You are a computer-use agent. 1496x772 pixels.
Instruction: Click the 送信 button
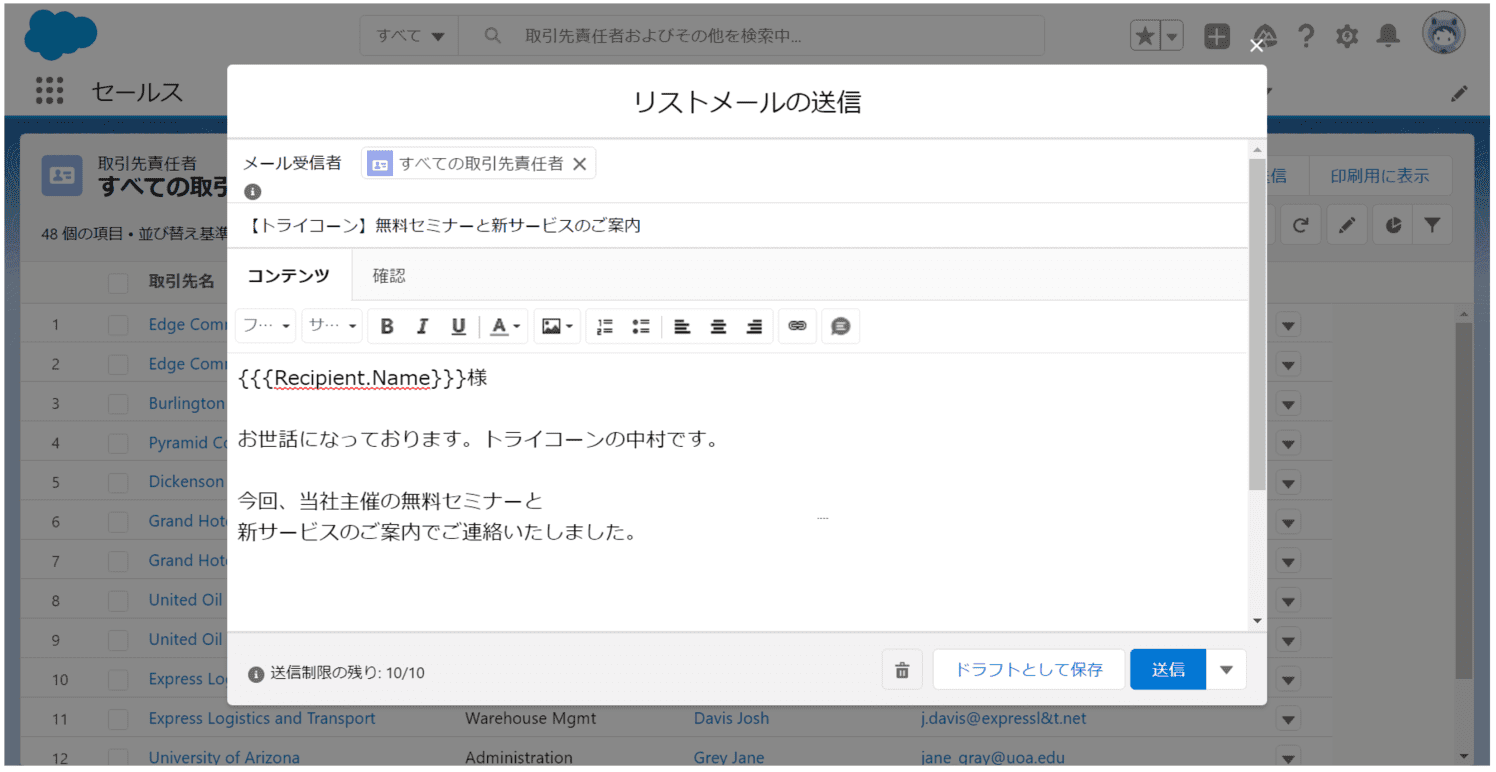1168,670
